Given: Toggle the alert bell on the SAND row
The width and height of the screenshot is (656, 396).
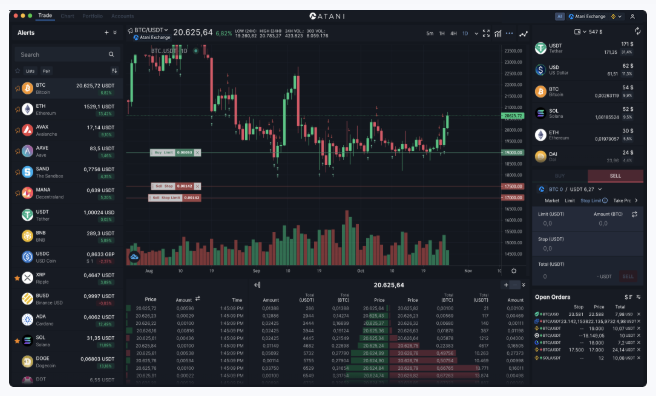Looking at the screenshot, I should point(17,172).
